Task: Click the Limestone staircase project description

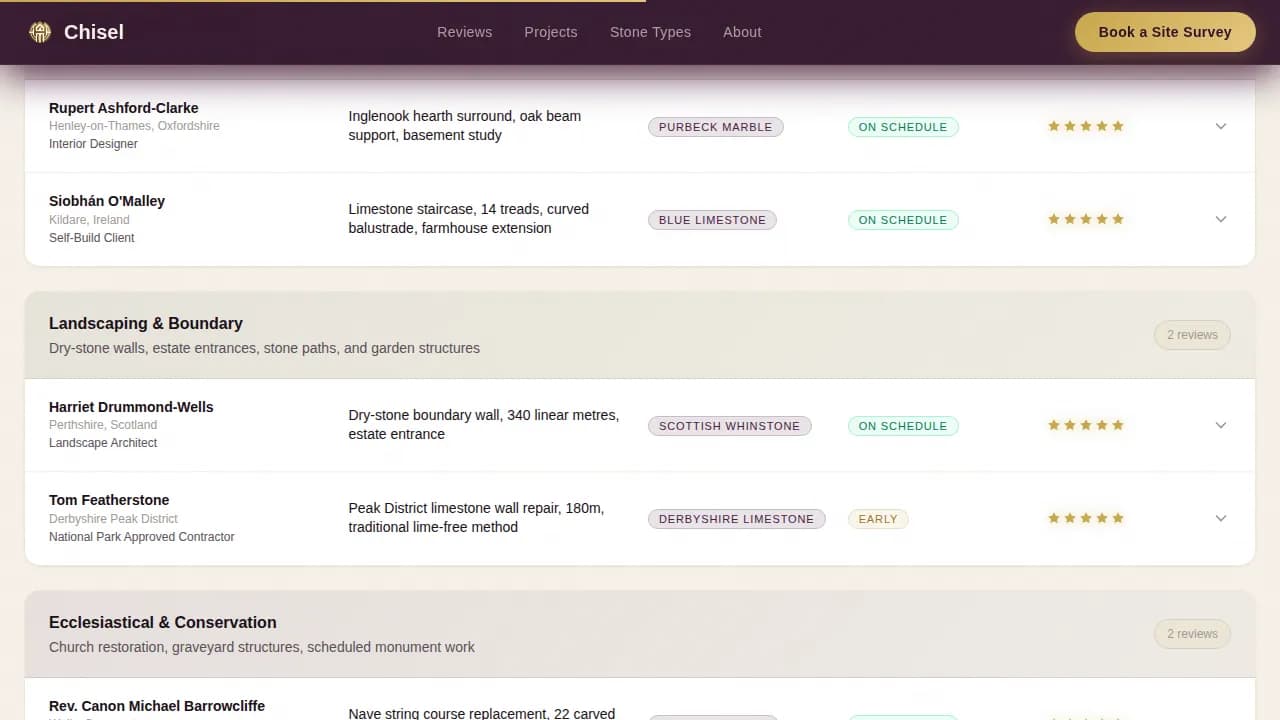Action: coord(469,219)
